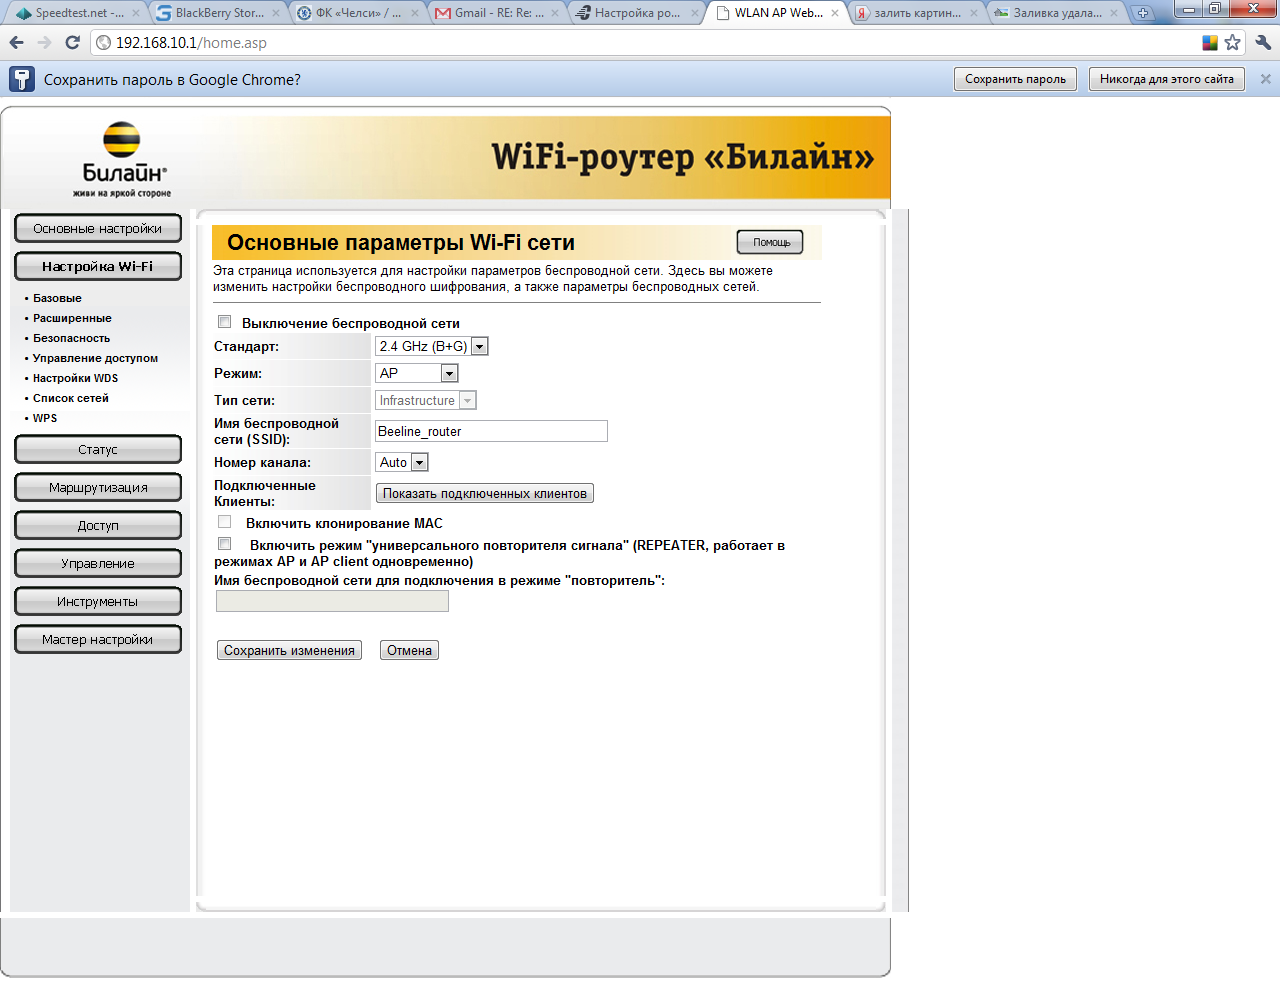Viewport: 1280px width, 984px height.
Task: Open the Настройки WDS link
Action: pyautogui.click(x=75, y=378)
